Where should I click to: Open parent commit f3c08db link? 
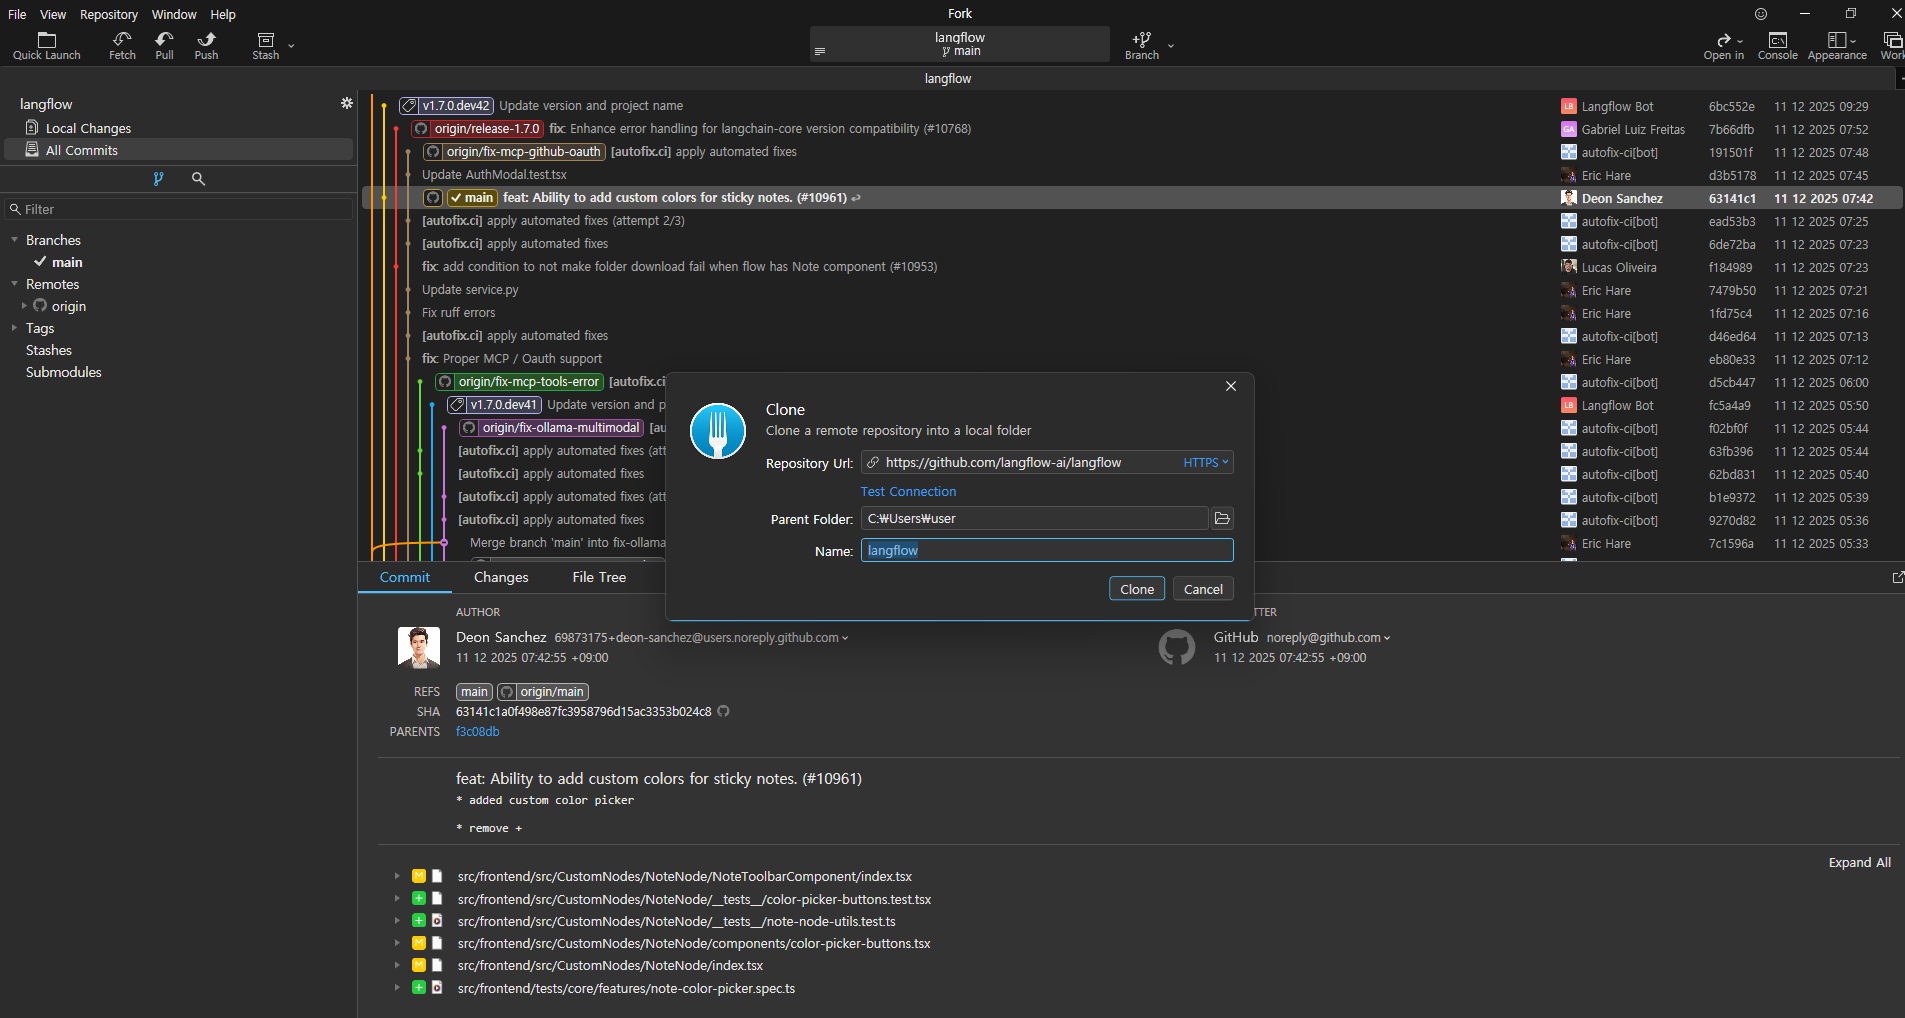tap(477, 731)
